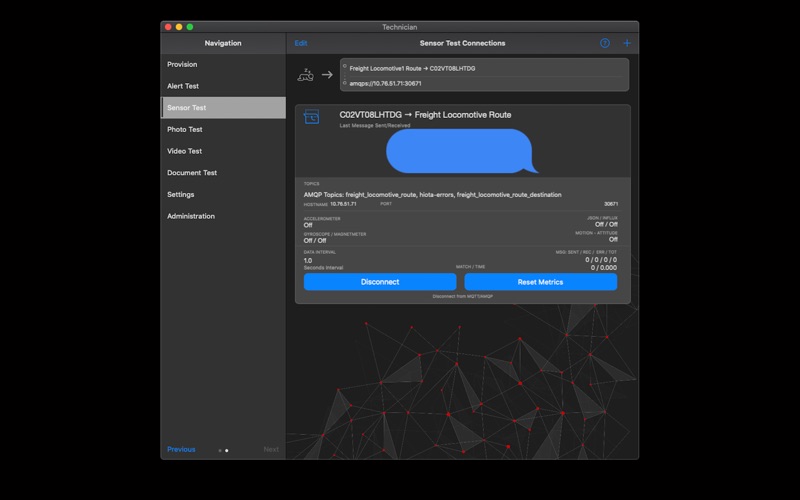
Task: Click the plus icon to add a connection
Action: tap(627, 43)
